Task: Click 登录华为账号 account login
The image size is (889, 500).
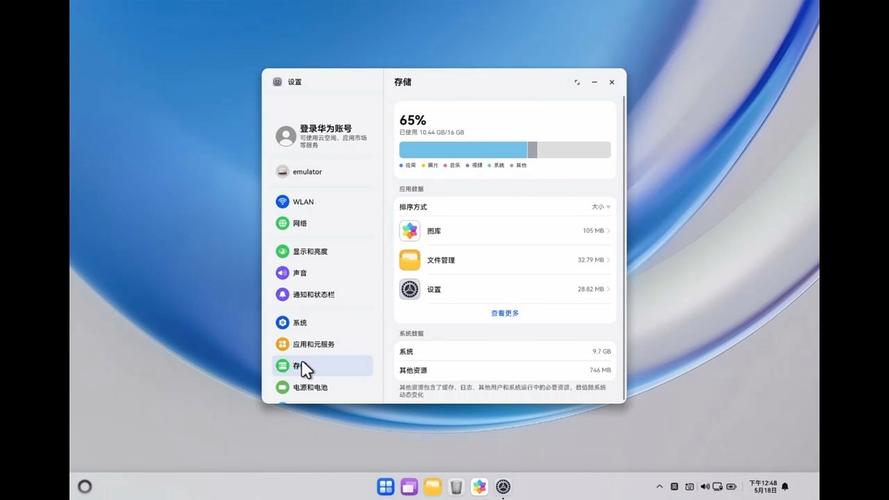Action: point(322,136)
